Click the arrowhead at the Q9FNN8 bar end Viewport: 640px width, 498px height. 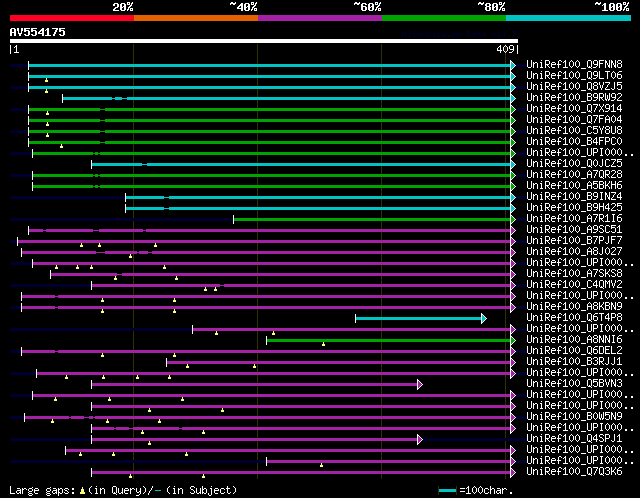point(514,65)
